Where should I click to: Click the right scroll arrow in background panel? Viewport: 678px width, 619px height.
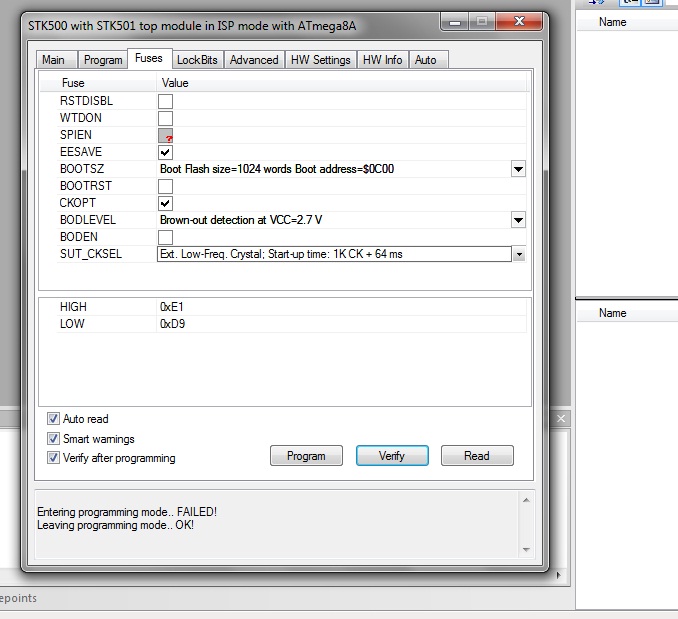click(x=559, y=575)
